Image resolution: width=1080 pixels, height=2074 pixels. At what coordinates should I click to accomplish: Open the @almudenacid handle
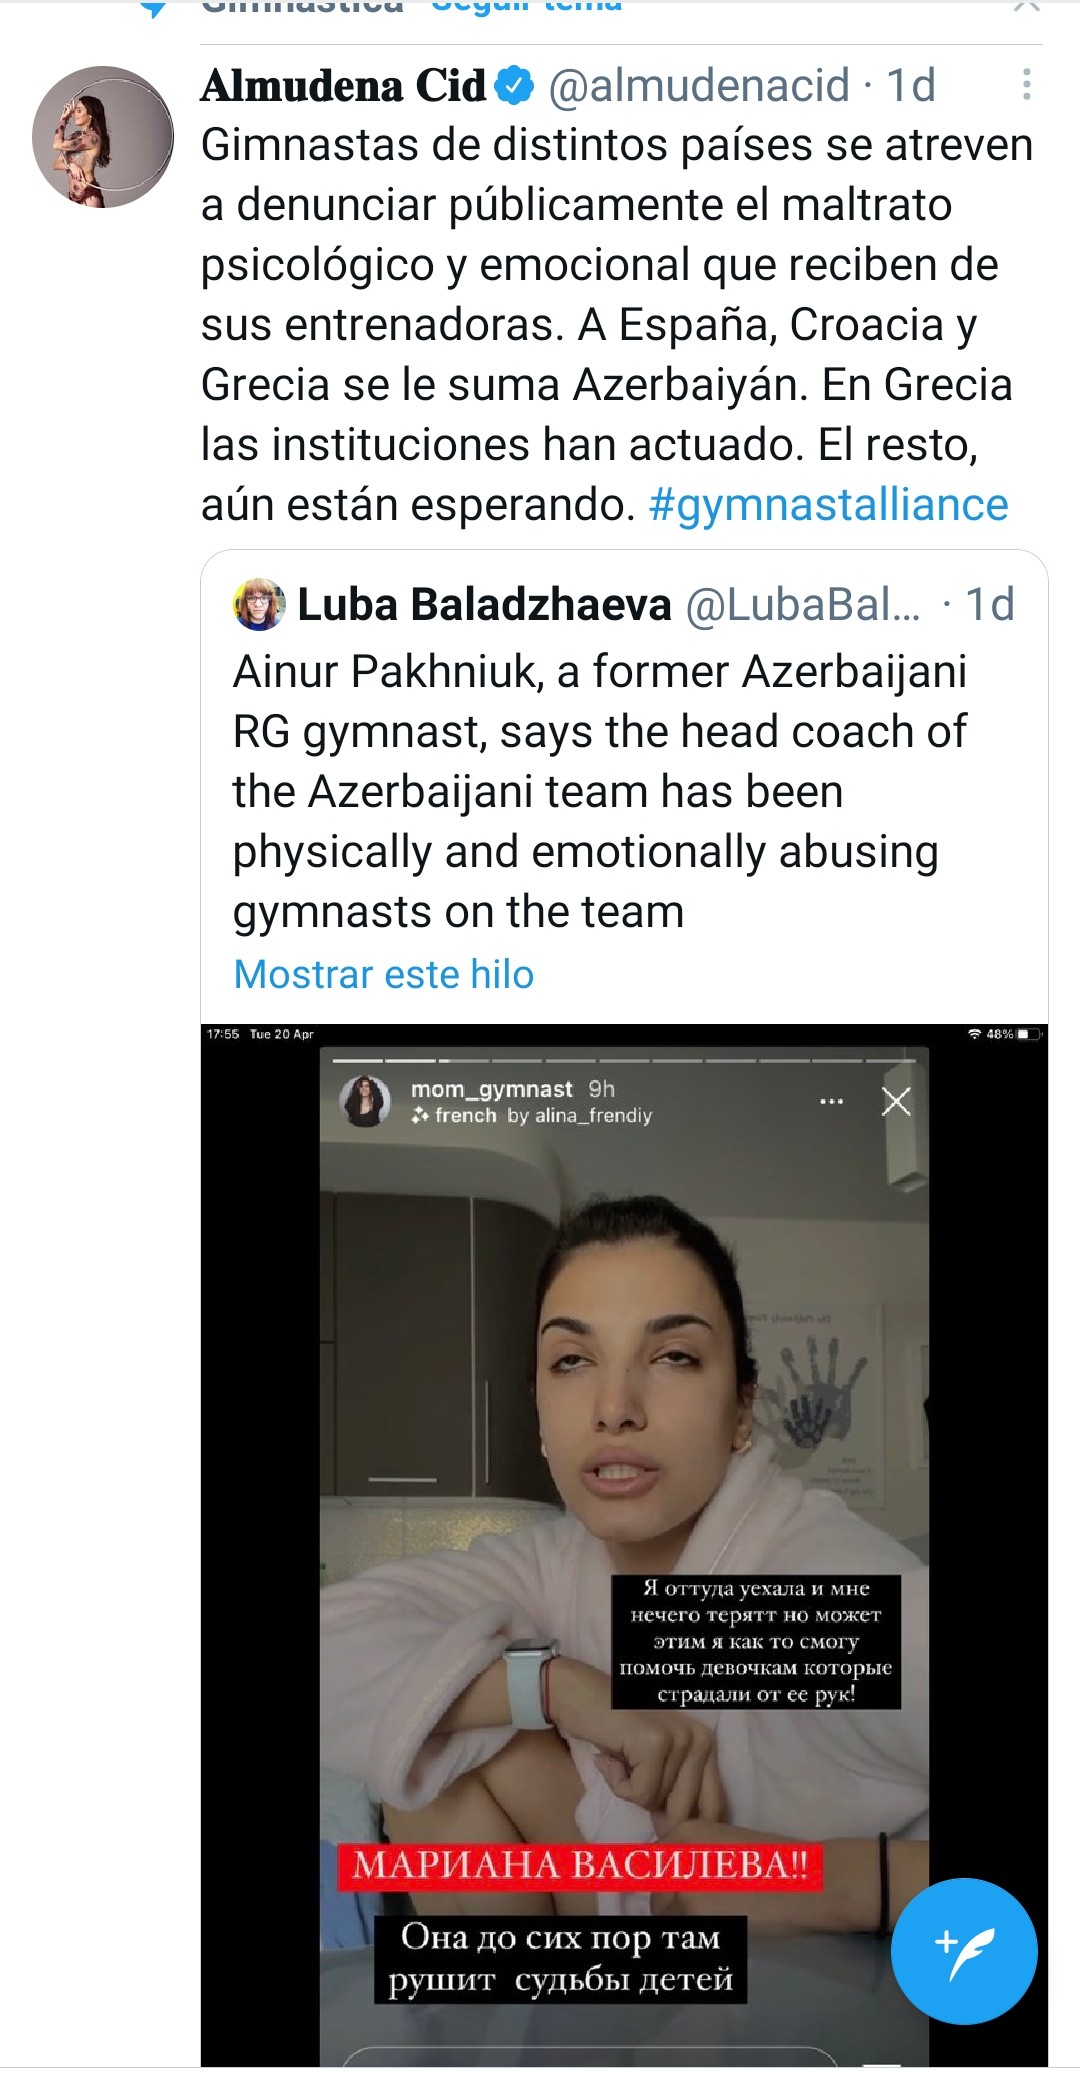click(699, 86)
